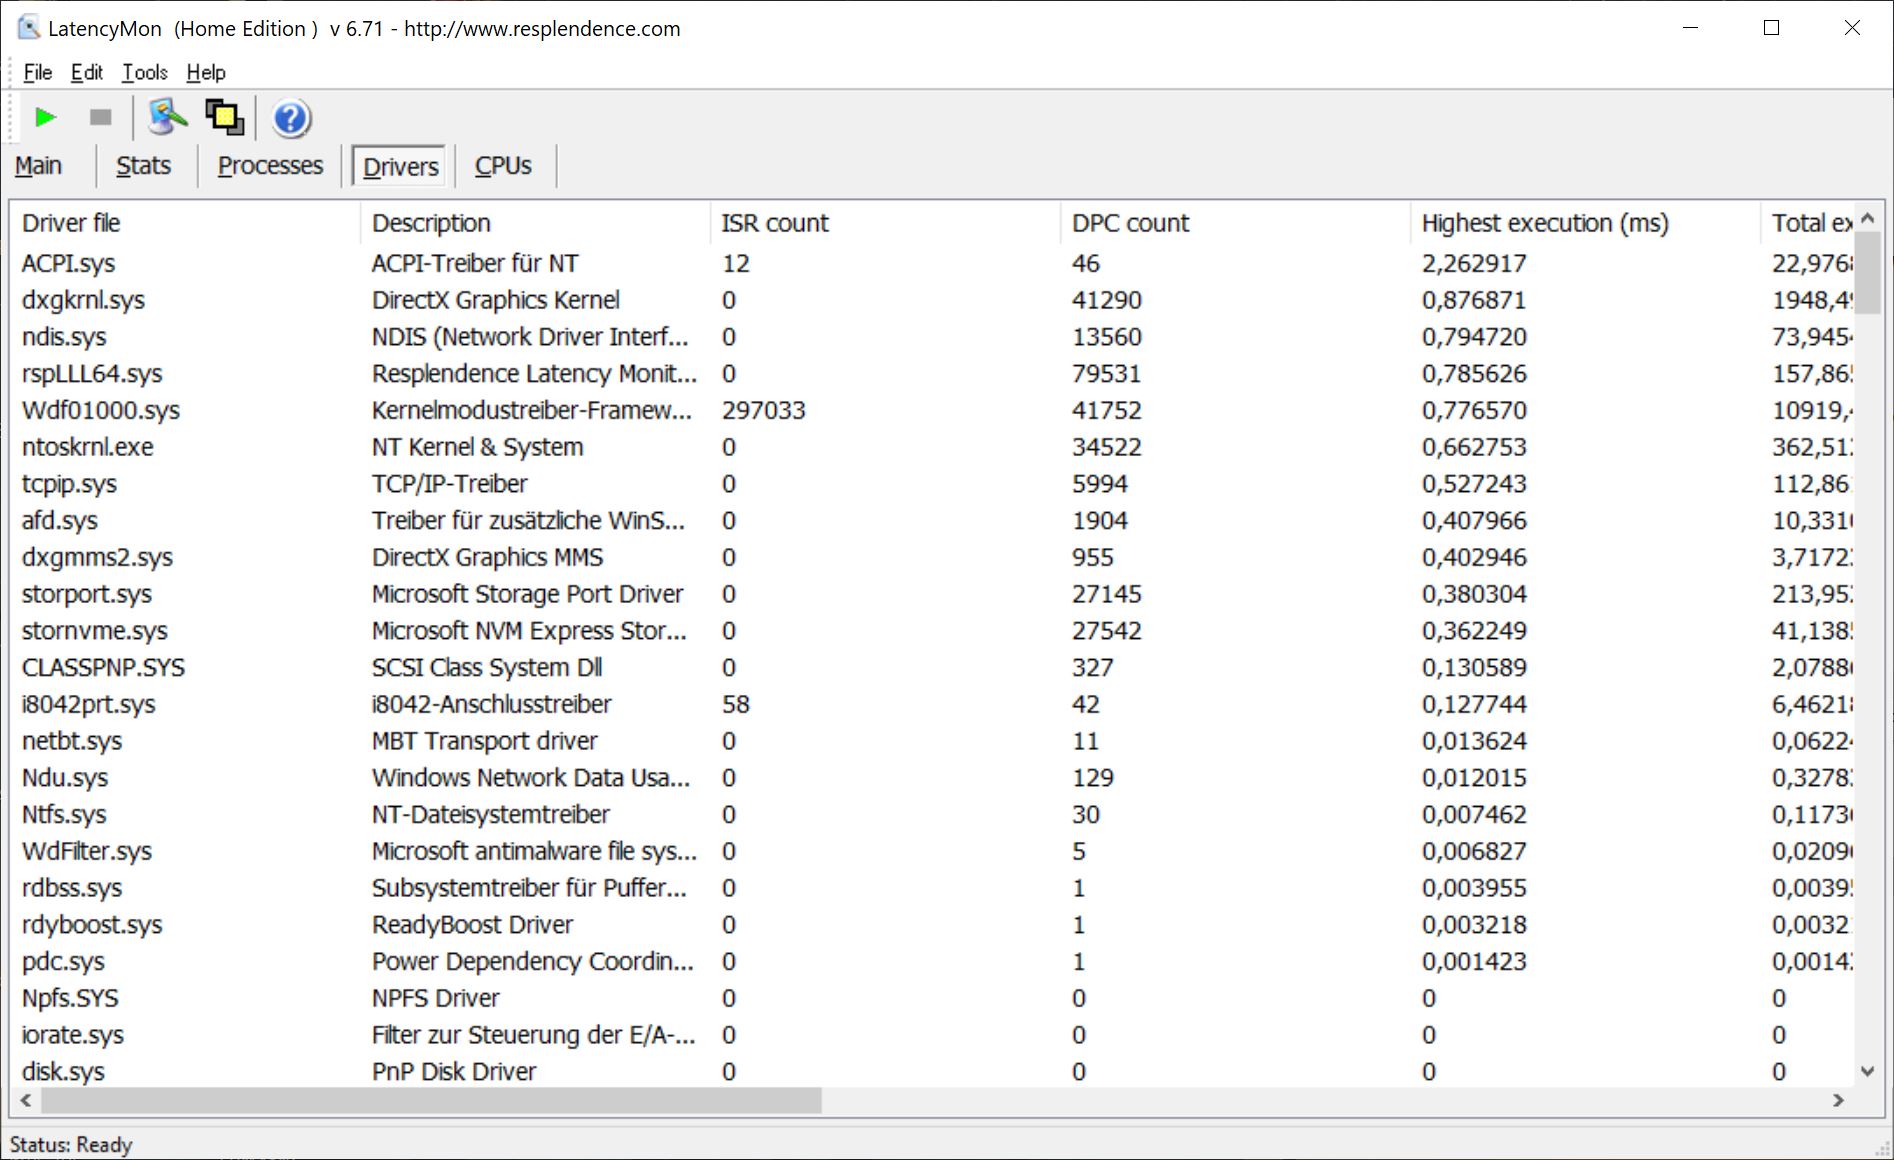Click the vertical scrollbar thumb

pos(1867,272)
